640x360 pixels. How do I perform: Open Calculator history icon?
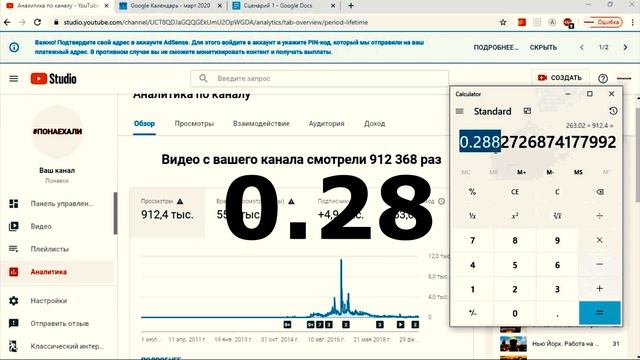613,111
